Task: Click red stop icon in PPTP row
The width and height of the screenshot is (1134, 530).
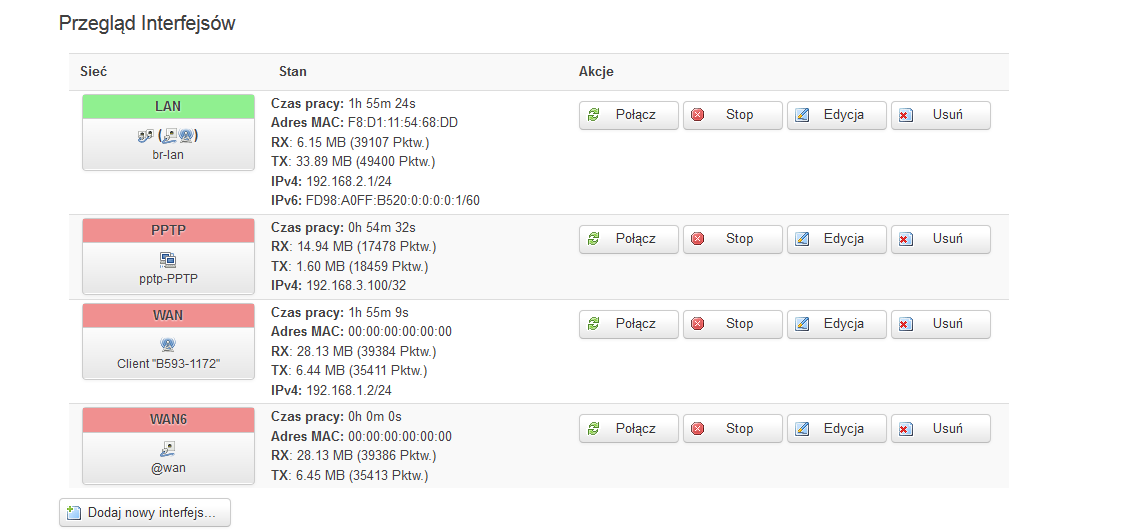Action: point(698,239)
